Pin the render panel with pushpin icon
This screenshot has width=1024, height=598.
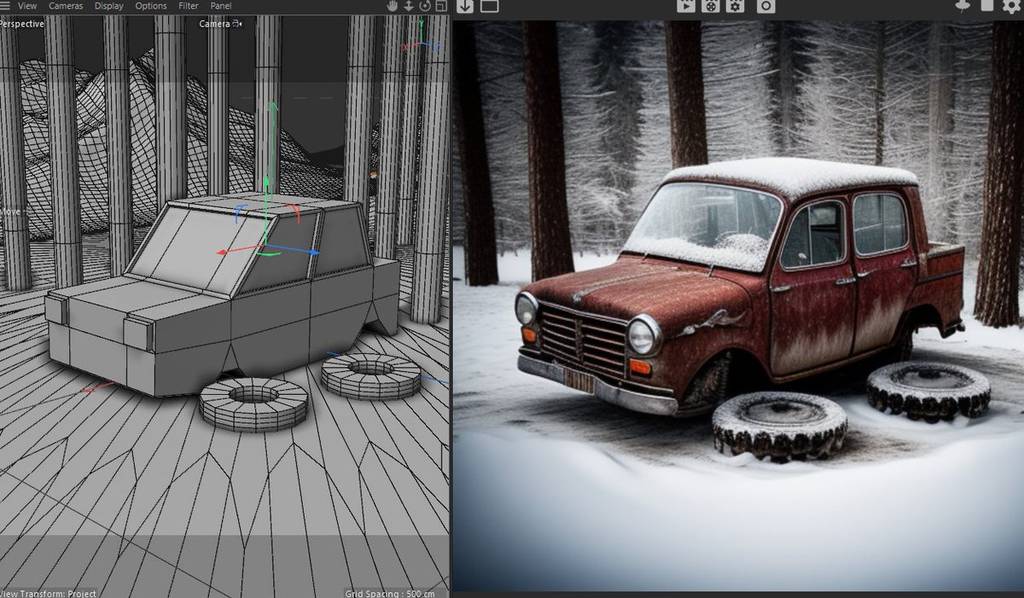tap(963, 5)
